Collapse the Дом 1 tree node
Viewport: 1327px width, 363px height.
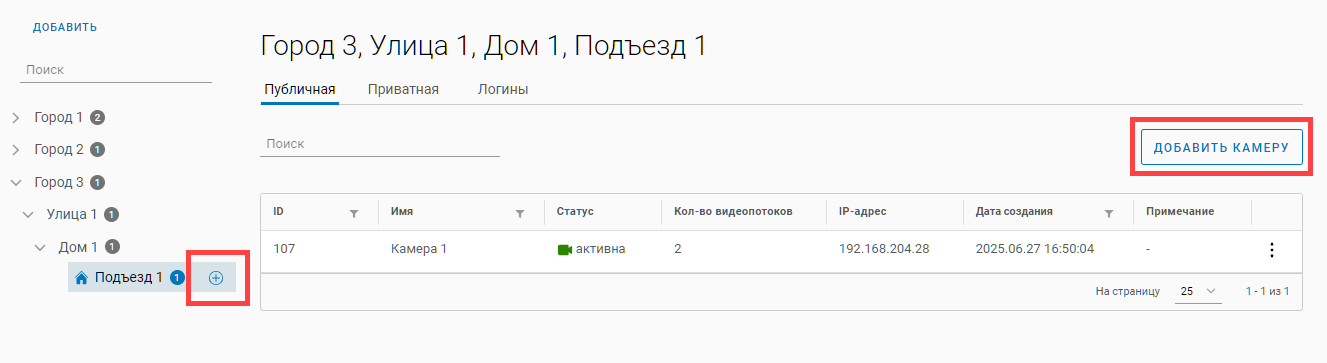(40, 246)
